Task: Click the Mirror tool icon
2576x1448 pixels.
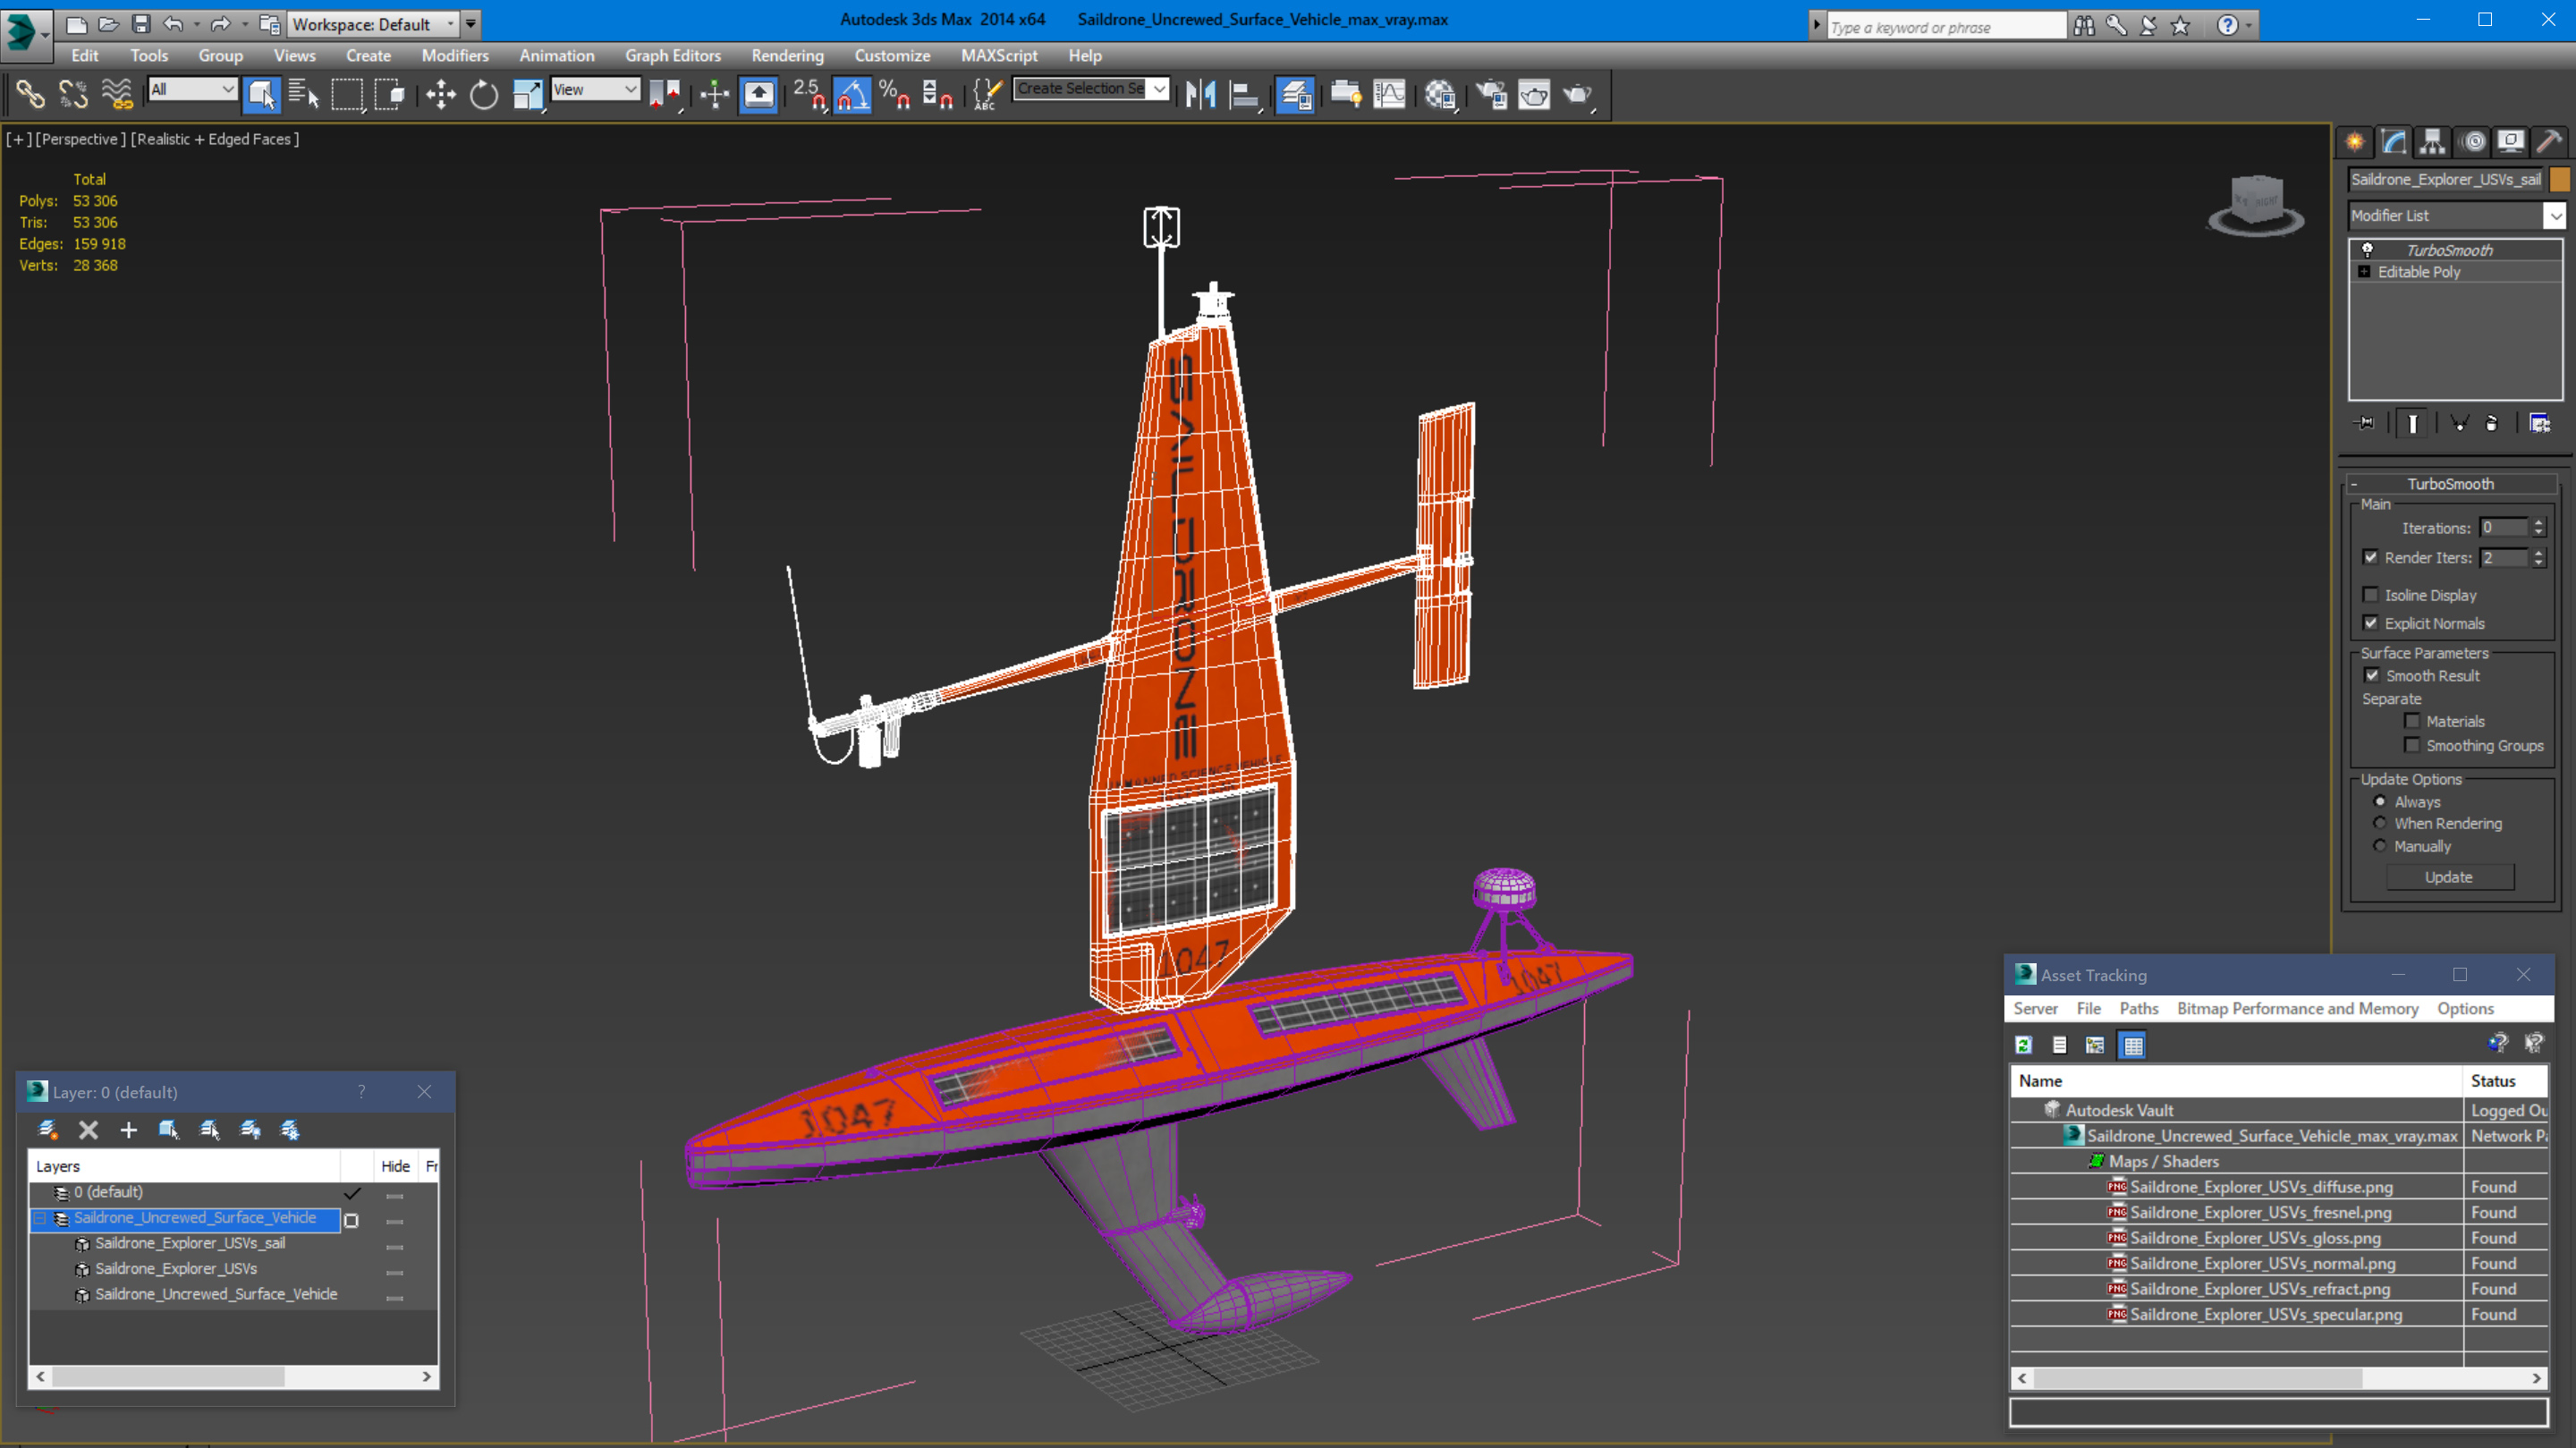Action: point(1200,95)
